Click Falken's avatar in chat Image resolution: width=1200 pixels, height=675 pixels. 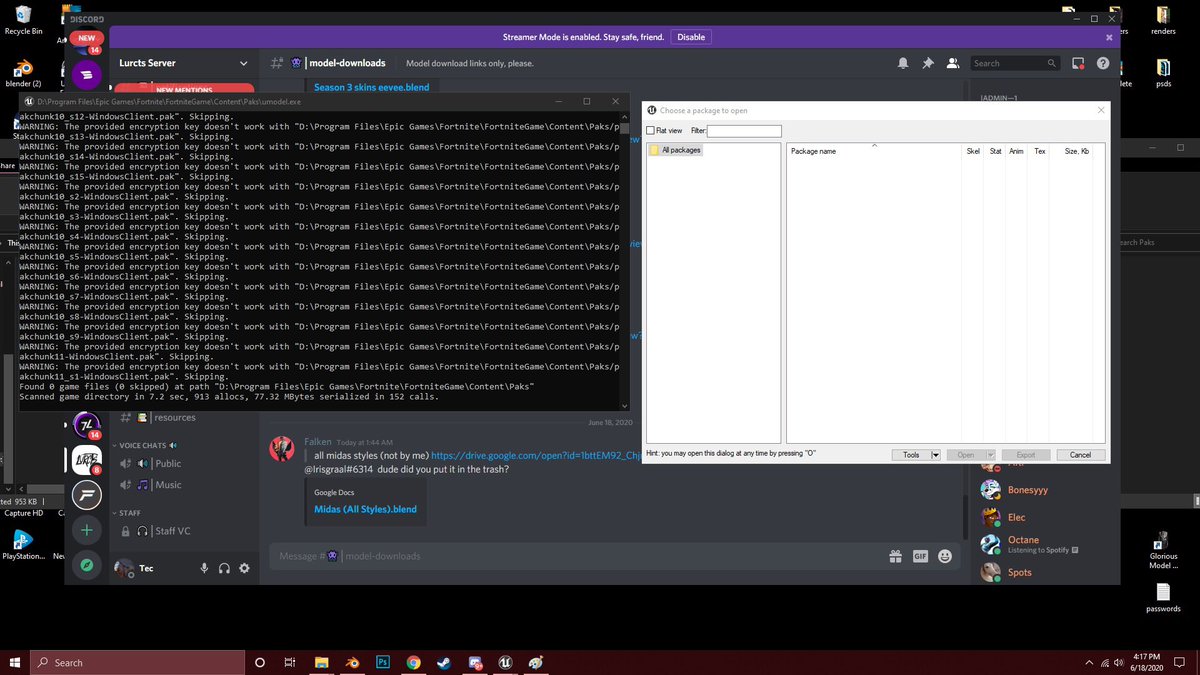tap(282, 449)
